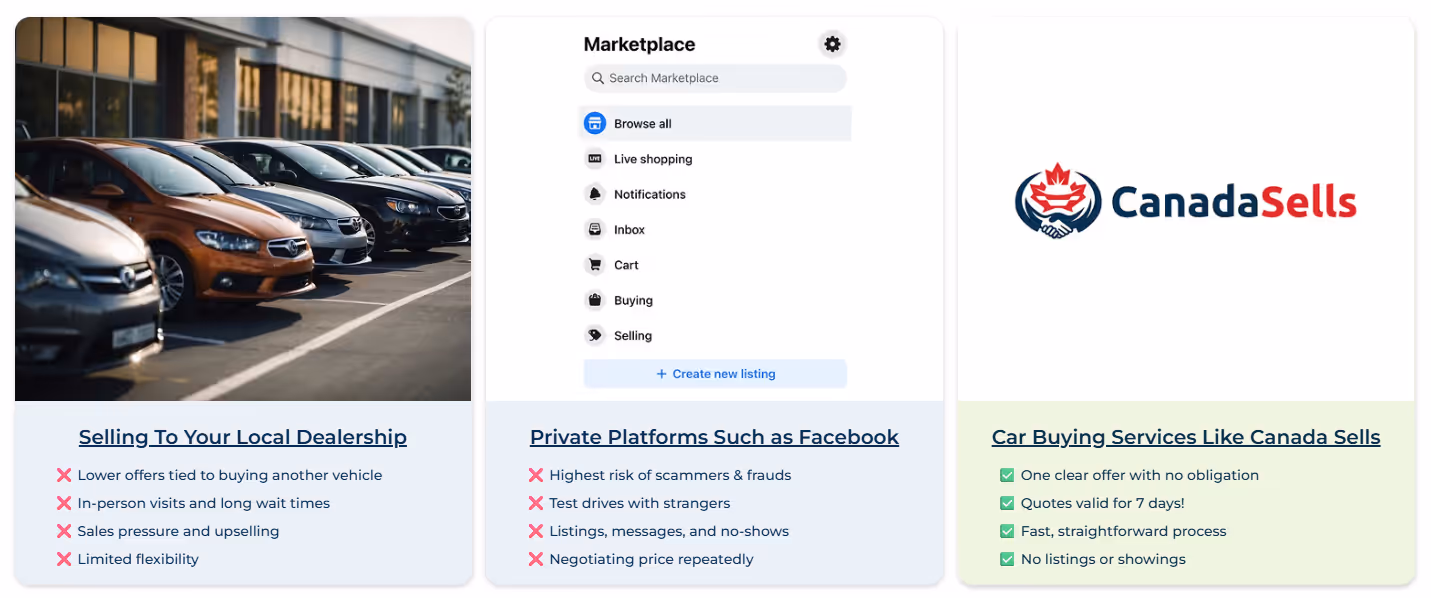This screenshot has height=598, width=1431.
Task: Click text 'Test drives with strangers'
Action: (x=640, y=503)
